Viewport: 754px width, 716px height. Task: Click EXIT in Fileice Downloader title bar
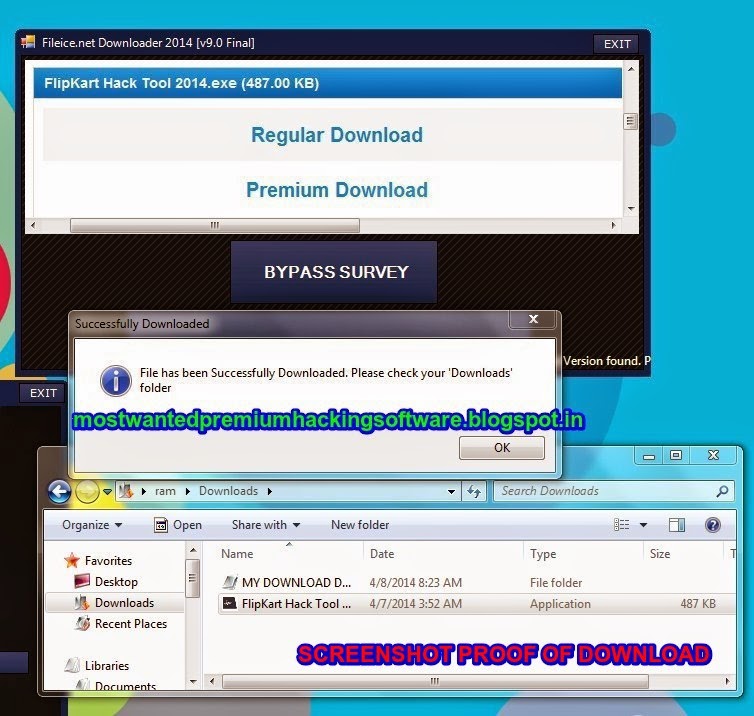(616, 44)
